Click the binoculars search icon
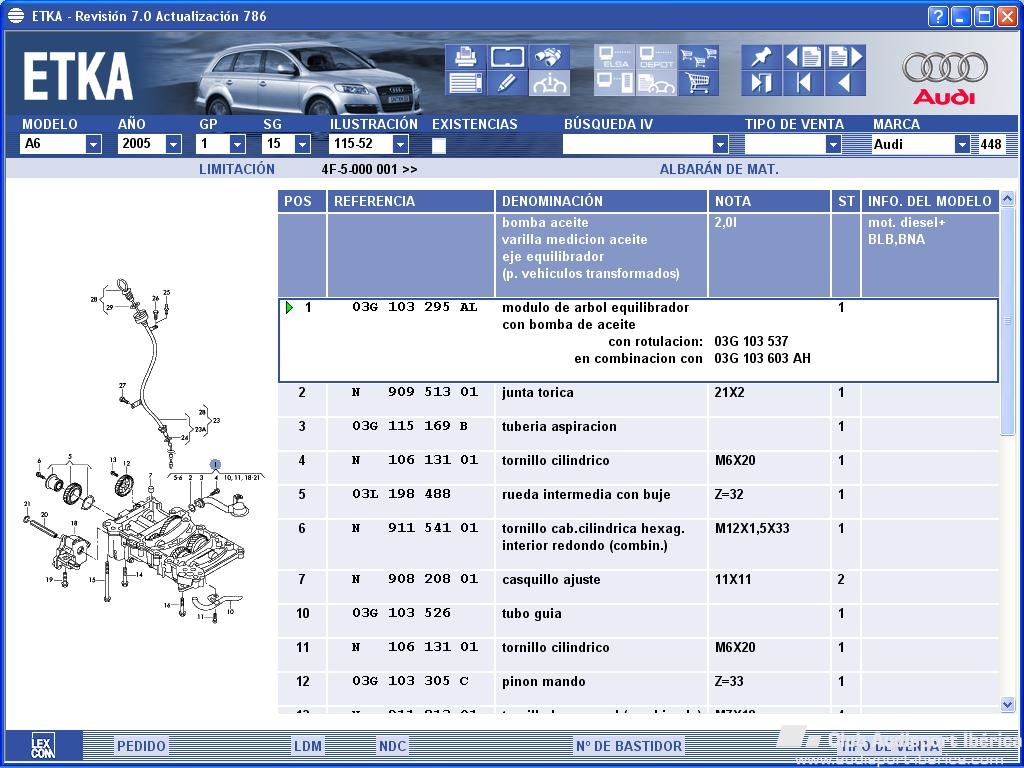Image resolution: width=1024 pixels, height=768 pixels. click(548, 57)
